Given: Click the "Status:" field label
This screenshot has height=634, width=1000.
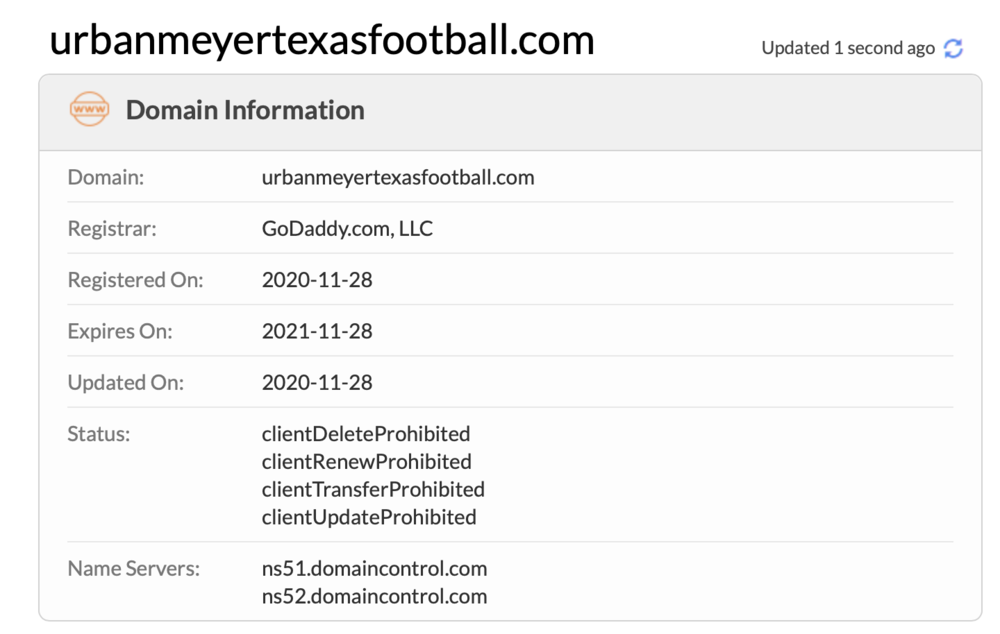Looking at the screenshot, I should 99,434.
